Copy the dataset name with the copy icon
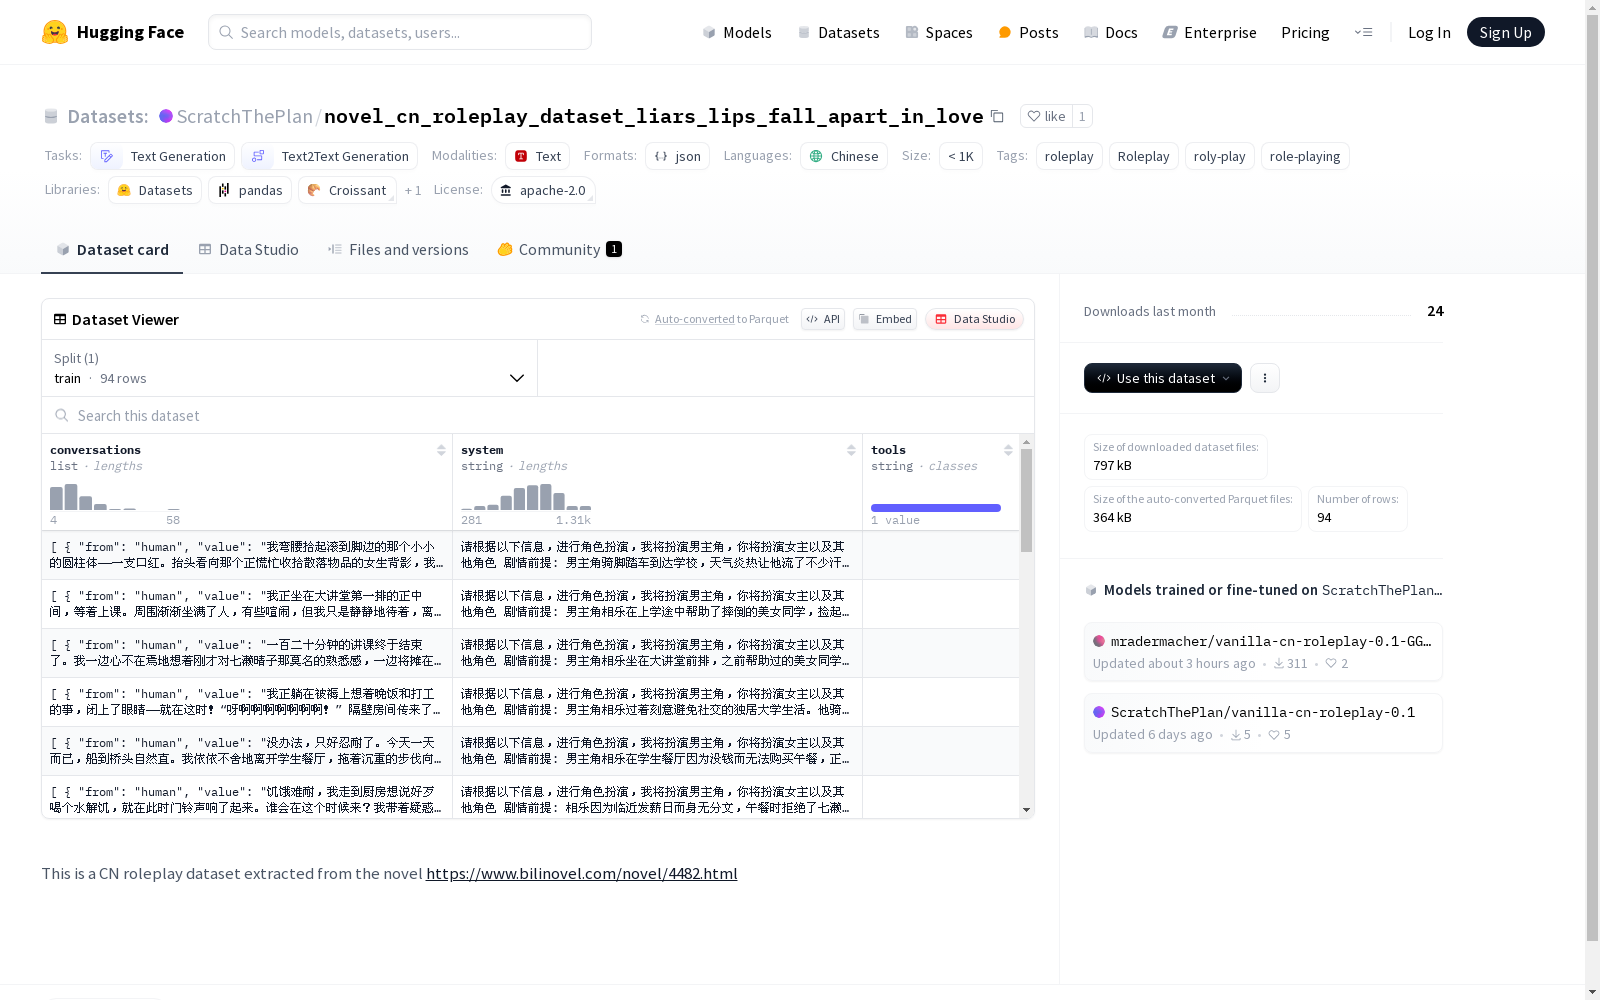The image size is (1600, 1000). pos(997,116)
